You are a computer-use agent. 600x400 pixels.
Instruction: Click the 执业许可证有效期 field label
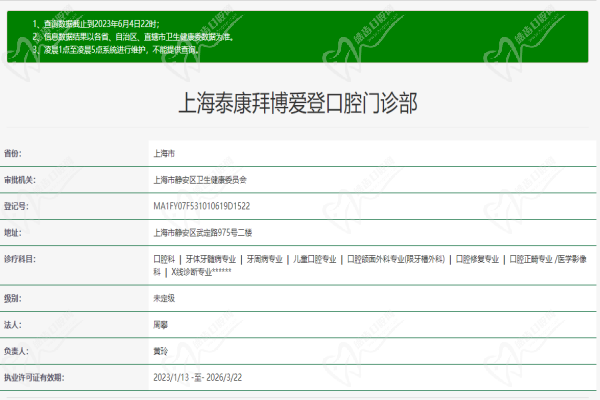pyautogui.click(x=34, y=377)
